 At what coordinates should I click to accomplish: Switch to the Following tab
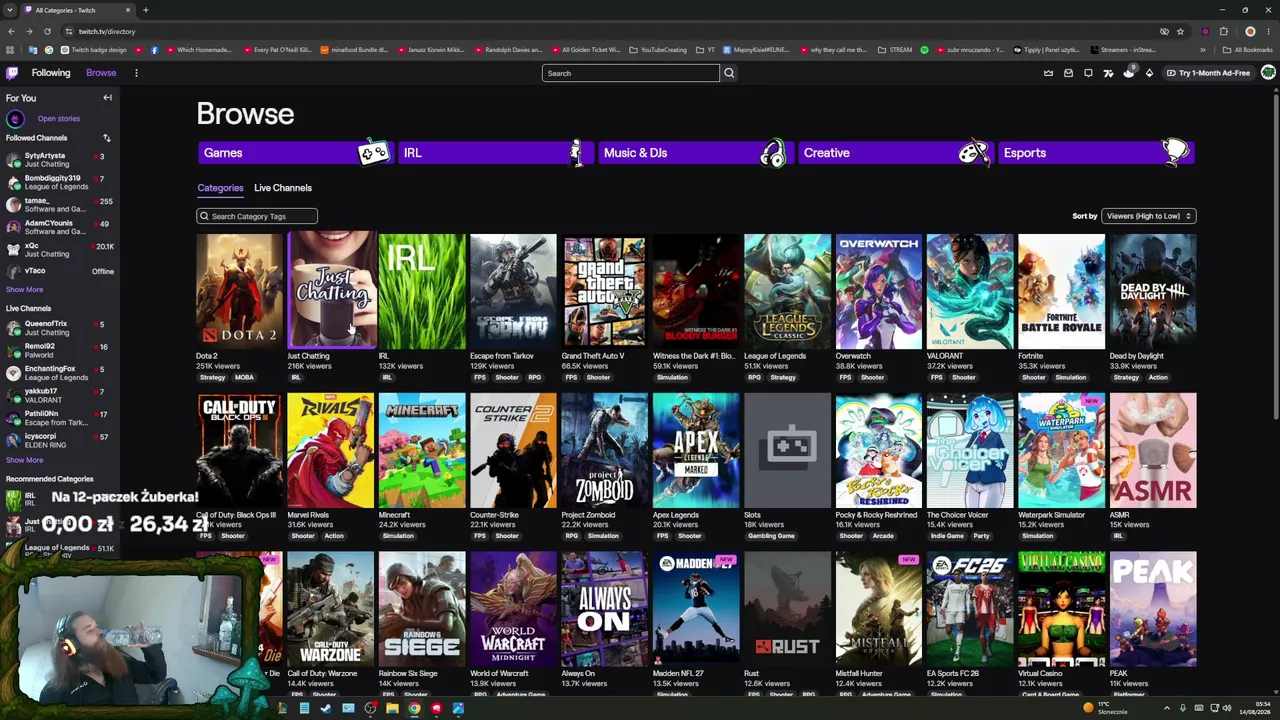click(51, 73)
